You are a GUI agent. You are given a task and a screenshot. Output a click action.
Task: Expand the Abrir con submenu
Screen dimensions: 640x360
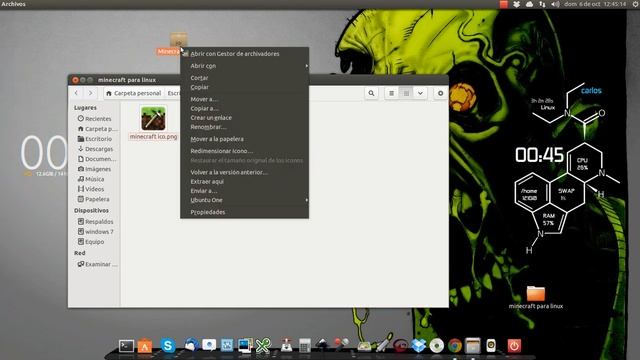pyautogui.click(x=244, y=66)
